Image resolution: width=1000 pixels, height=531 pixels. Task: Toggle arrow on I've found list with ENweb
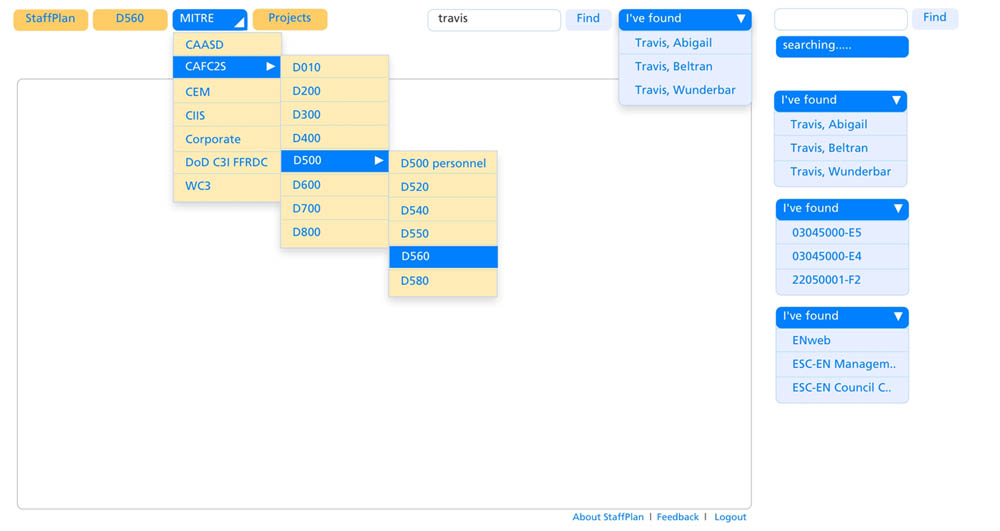897,317
